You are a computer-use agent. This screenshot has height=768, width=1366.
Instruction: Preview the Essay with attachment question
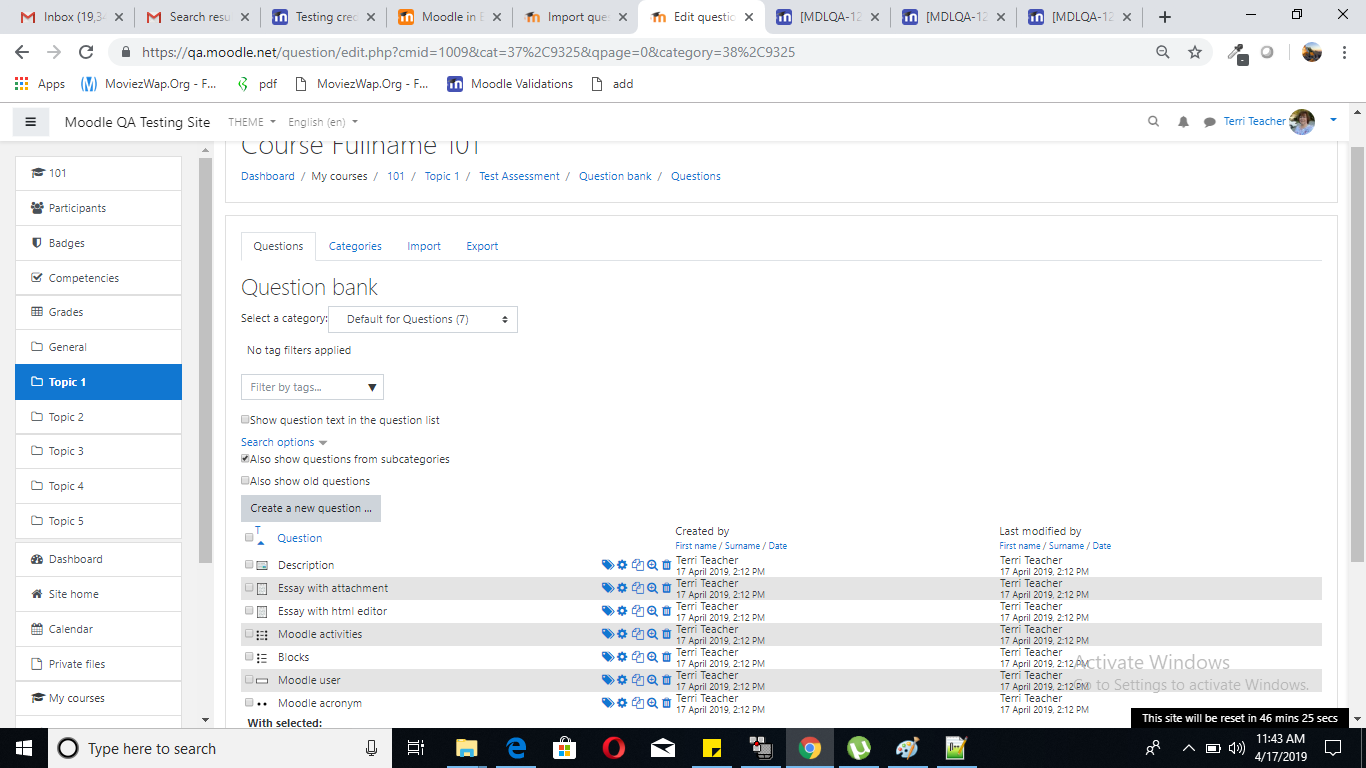pyautogui.click(x=652, y=588)
